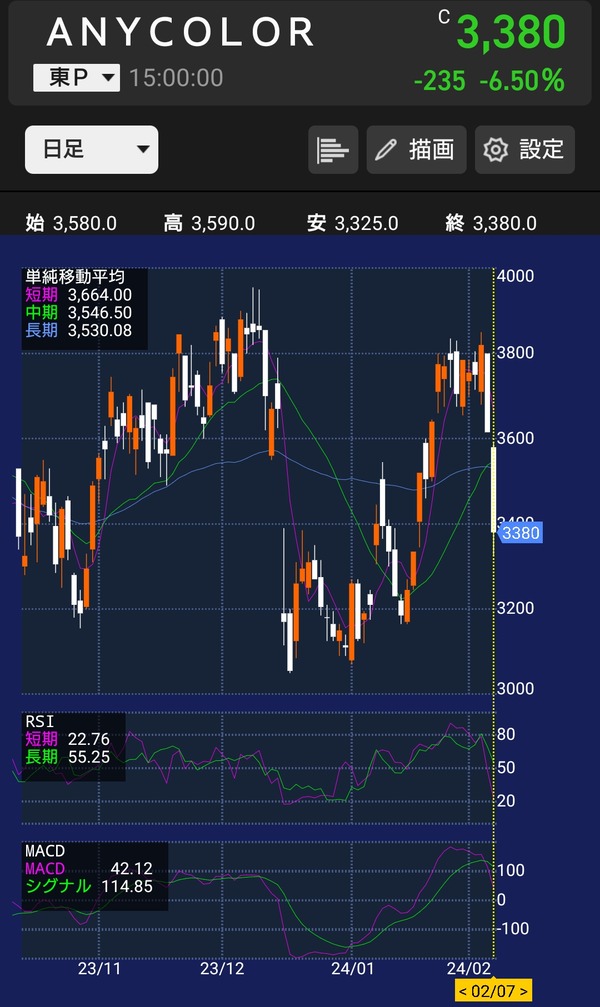600x1007 pixels.
Task: Click the シグナル 114.85 value
Action: [89, 886]
